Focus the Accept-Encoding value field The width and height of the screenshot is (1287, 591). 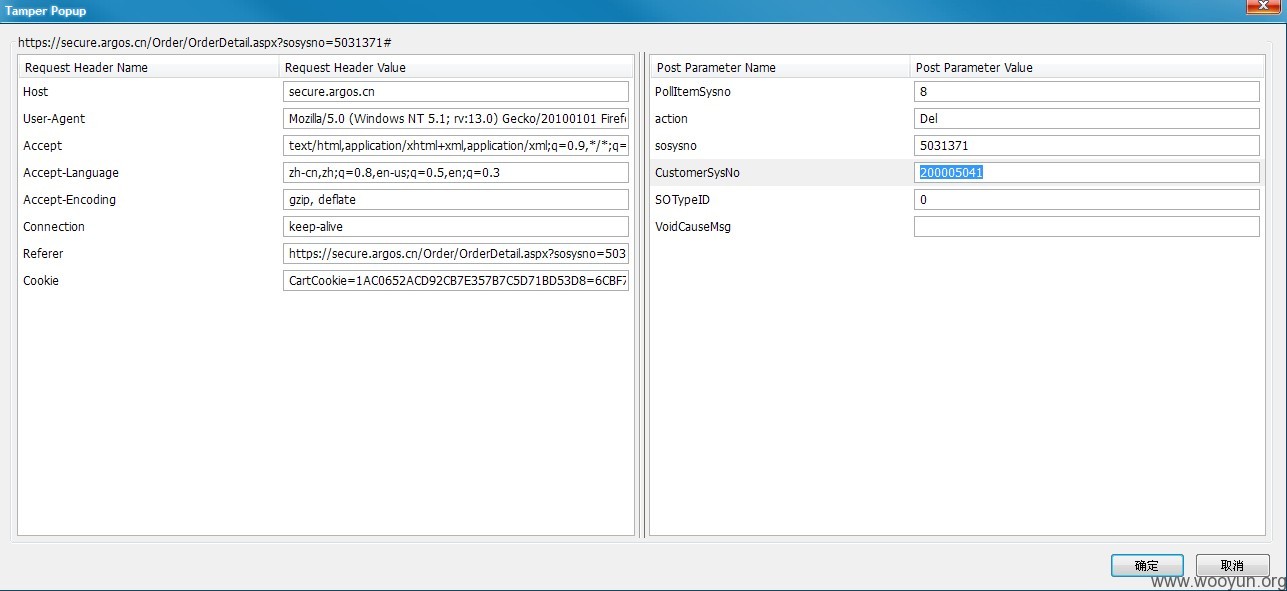click(456, 200)
